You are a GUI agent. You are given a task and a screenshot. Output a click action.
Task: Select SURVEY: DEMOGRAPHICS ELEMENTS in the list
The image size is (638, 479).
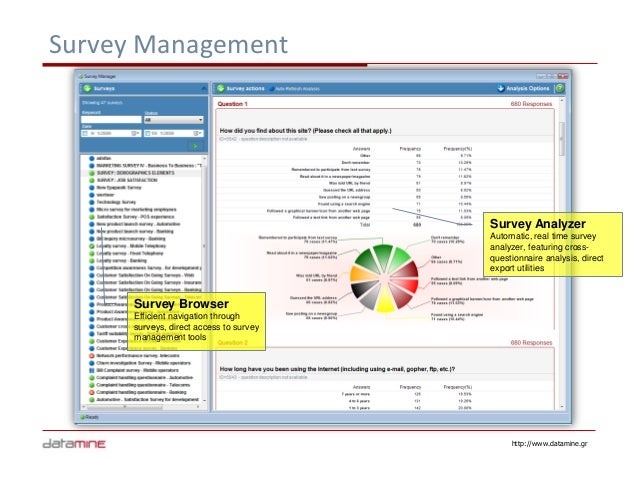135,173
